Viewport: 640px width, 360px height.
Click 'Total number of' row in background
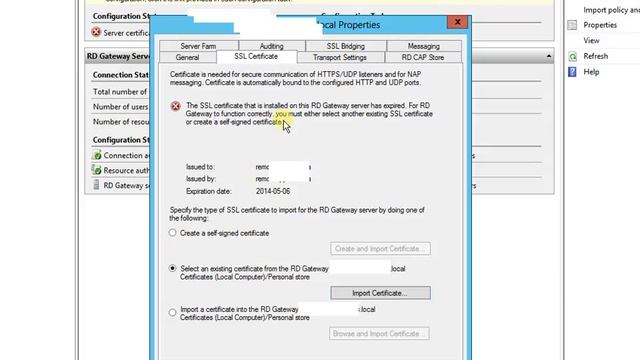[120, 92]
